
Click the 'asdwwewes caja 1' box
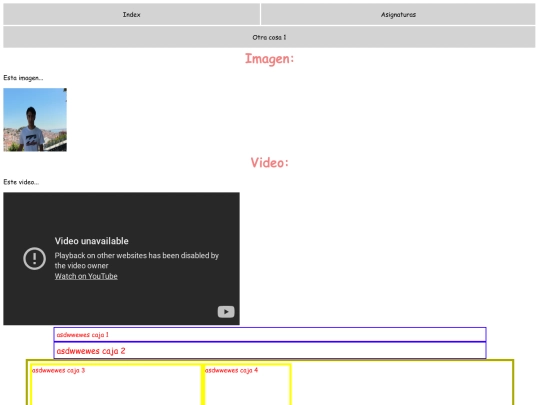tap(270, 334)
